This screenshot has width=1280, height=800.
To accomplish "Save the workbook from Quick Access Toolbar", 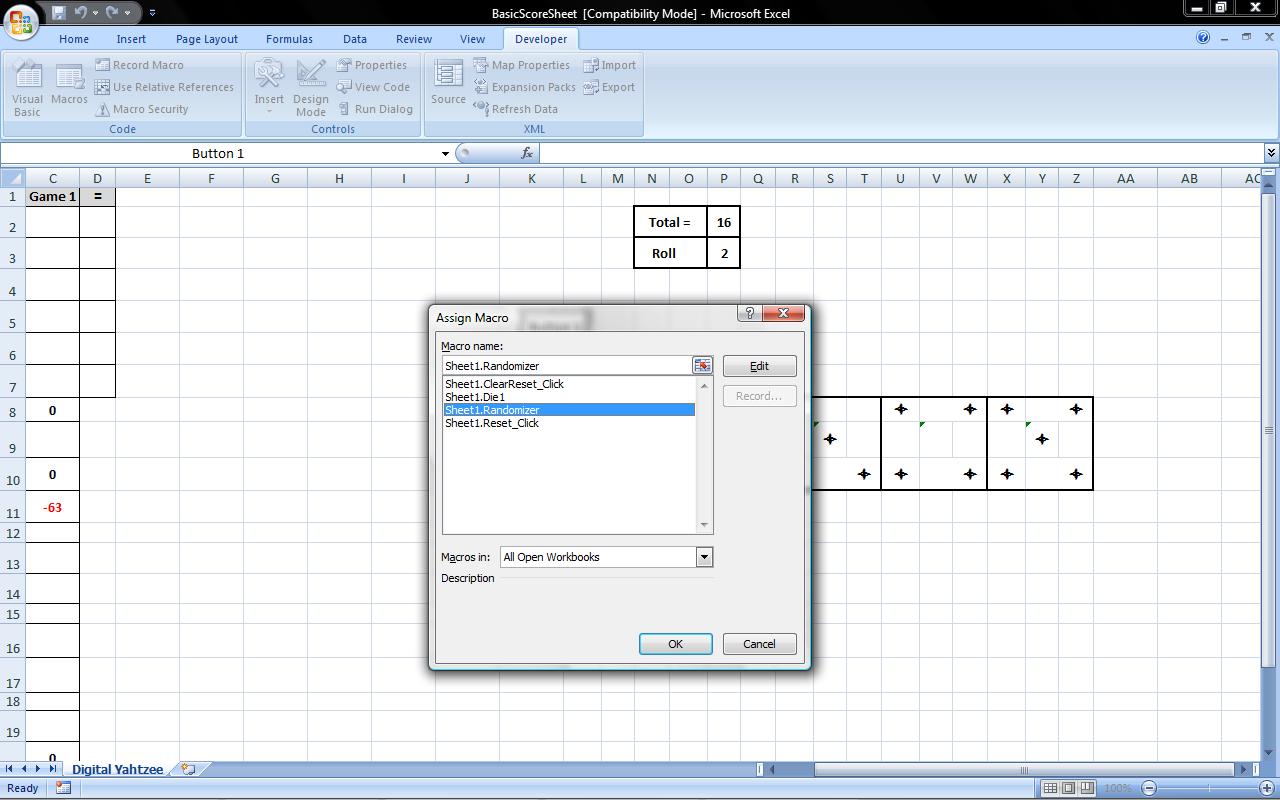I will click(59, 13).
